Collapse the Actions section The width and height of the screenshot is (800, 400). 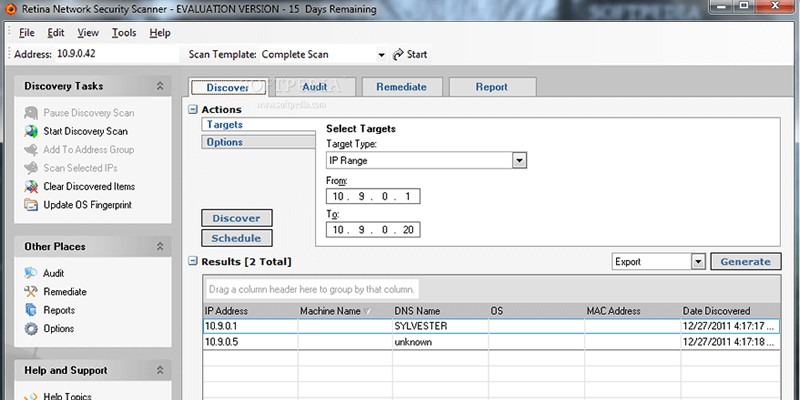coord(193,109)
